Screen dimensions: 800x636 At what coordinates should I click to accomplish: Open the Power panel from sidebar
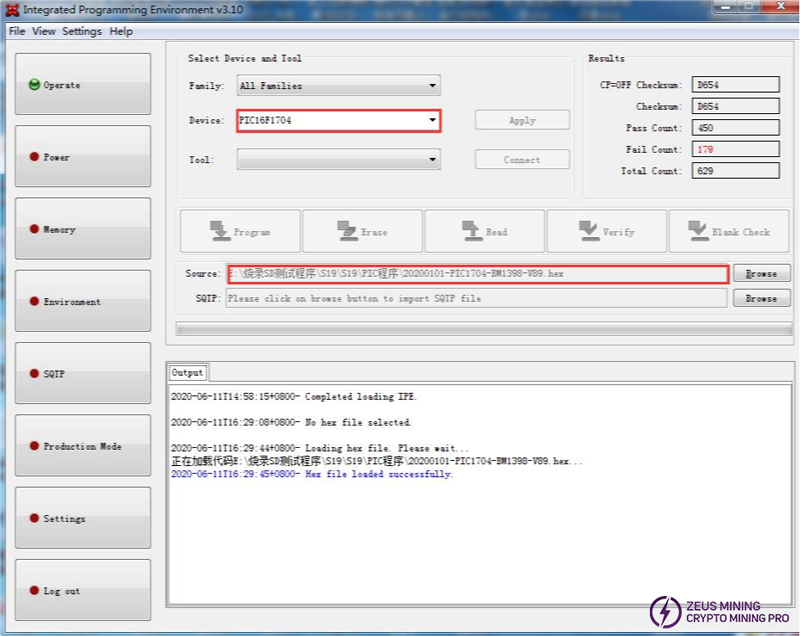[83, 157]
